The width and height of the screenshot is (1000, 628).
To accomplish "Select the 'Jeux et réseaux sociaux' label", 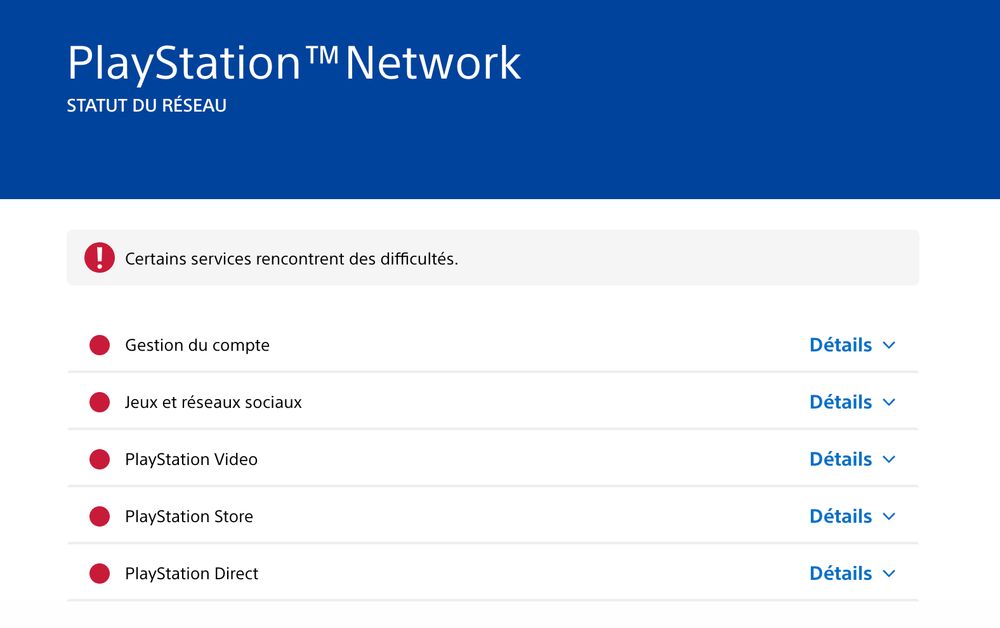I will click(x=213, y=402).
